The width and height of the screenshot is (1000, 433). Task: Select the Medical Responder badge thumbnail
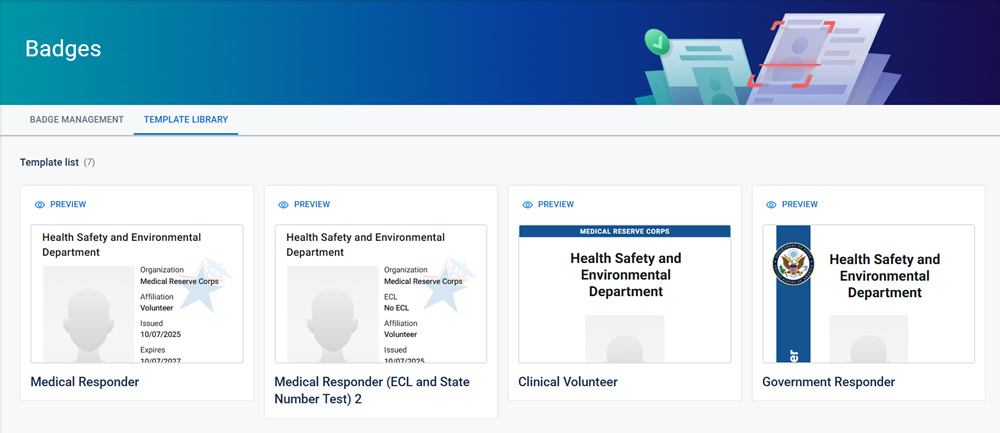(x=137, y=294)
